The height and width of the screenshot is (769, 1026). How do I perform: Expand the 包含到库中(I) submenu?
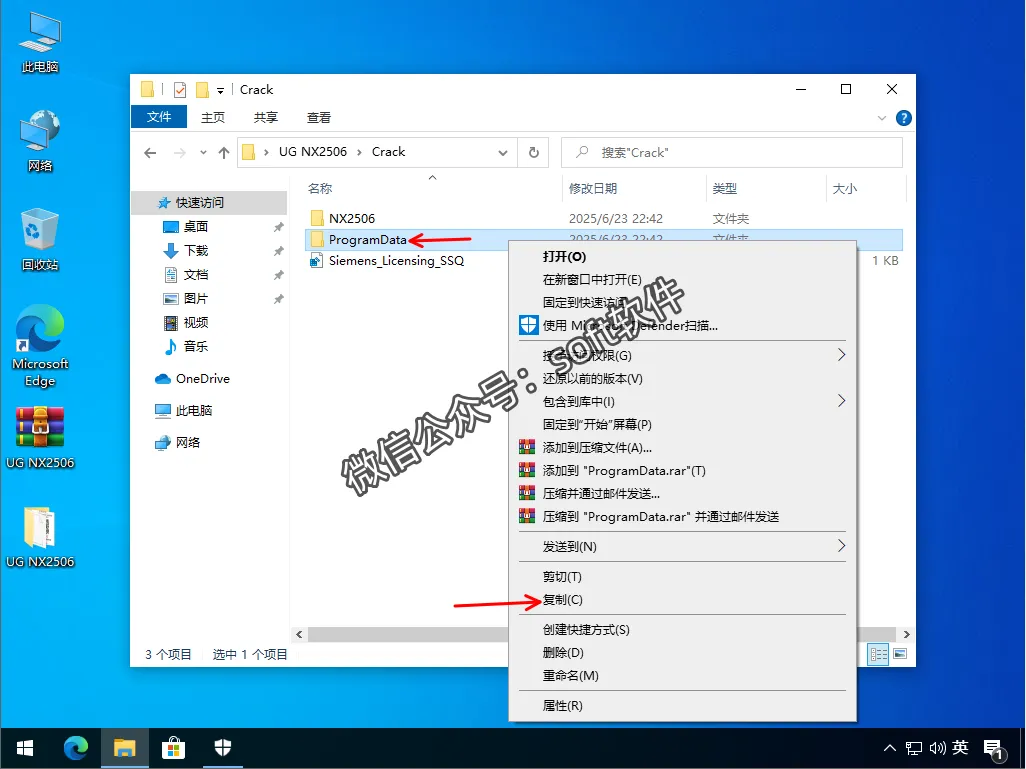(x=682, y=401)
